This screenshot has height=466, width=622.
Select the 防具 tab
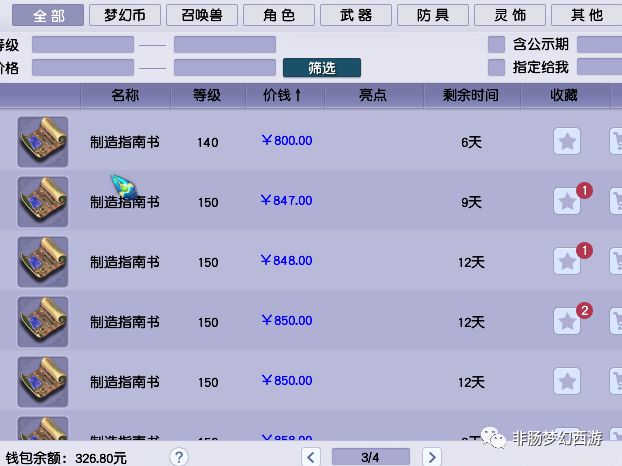click(x=433, y=15)
